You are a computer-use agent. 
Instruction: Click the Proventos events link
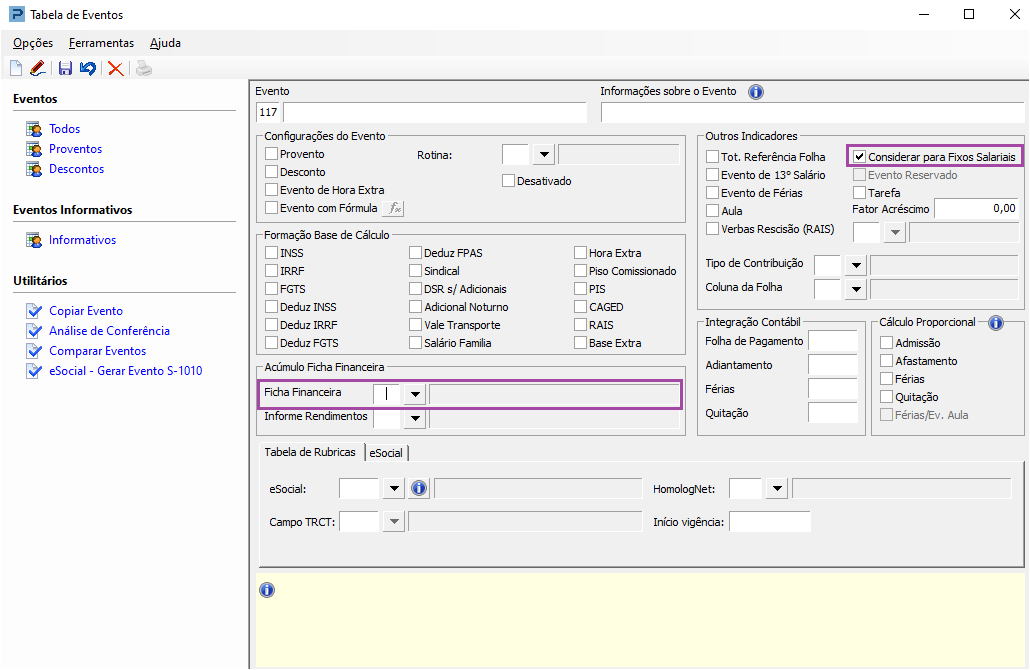76,149
